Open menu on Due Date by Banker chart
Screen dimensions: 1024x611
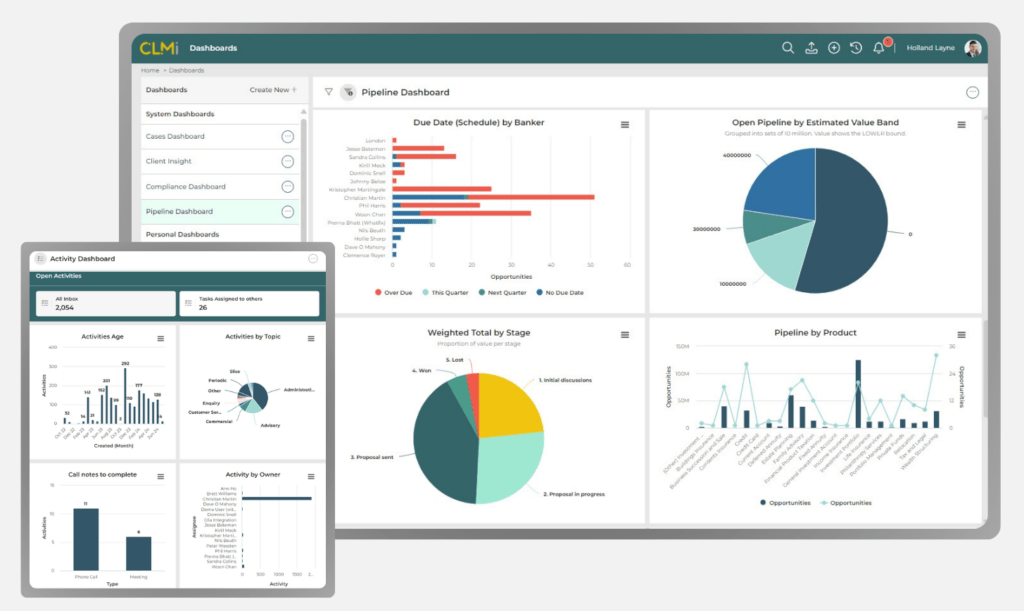point(625,125)
